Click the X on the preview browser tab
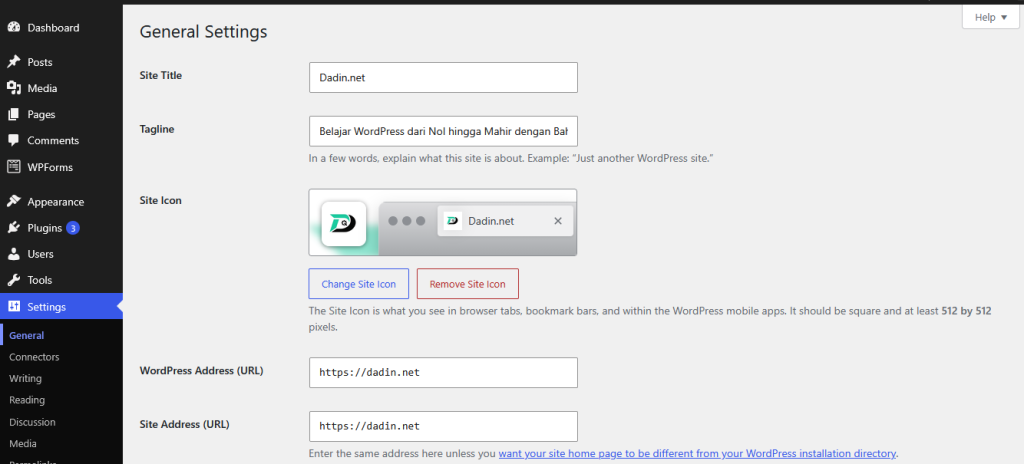 coord(558,221)
